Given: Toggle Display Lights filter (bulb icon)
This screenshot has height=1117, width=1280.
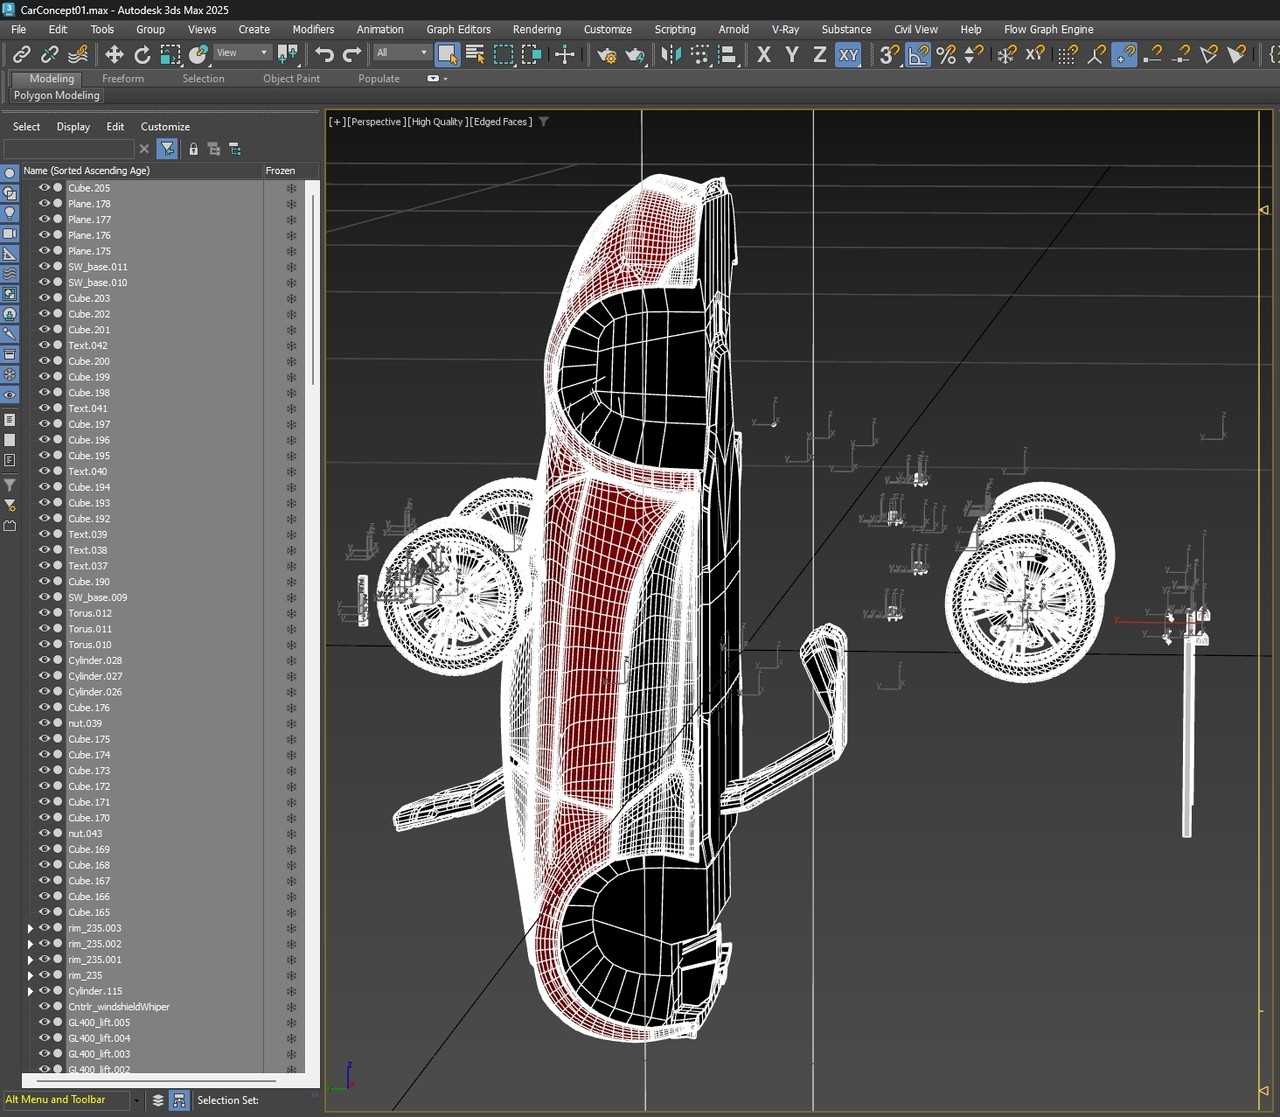Looking at the screenshot, I should [10, 213].
